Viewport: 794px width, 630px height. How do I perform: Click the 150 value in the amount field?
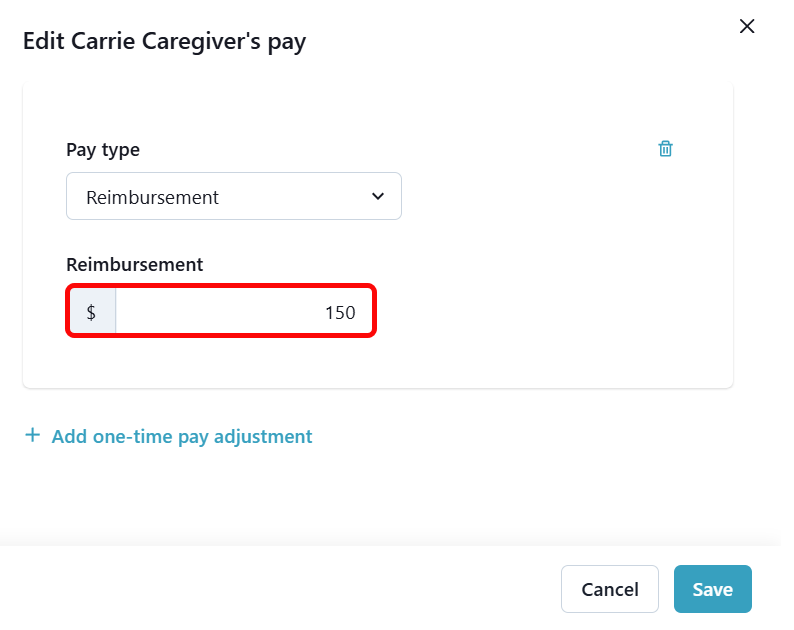[340, 312]
